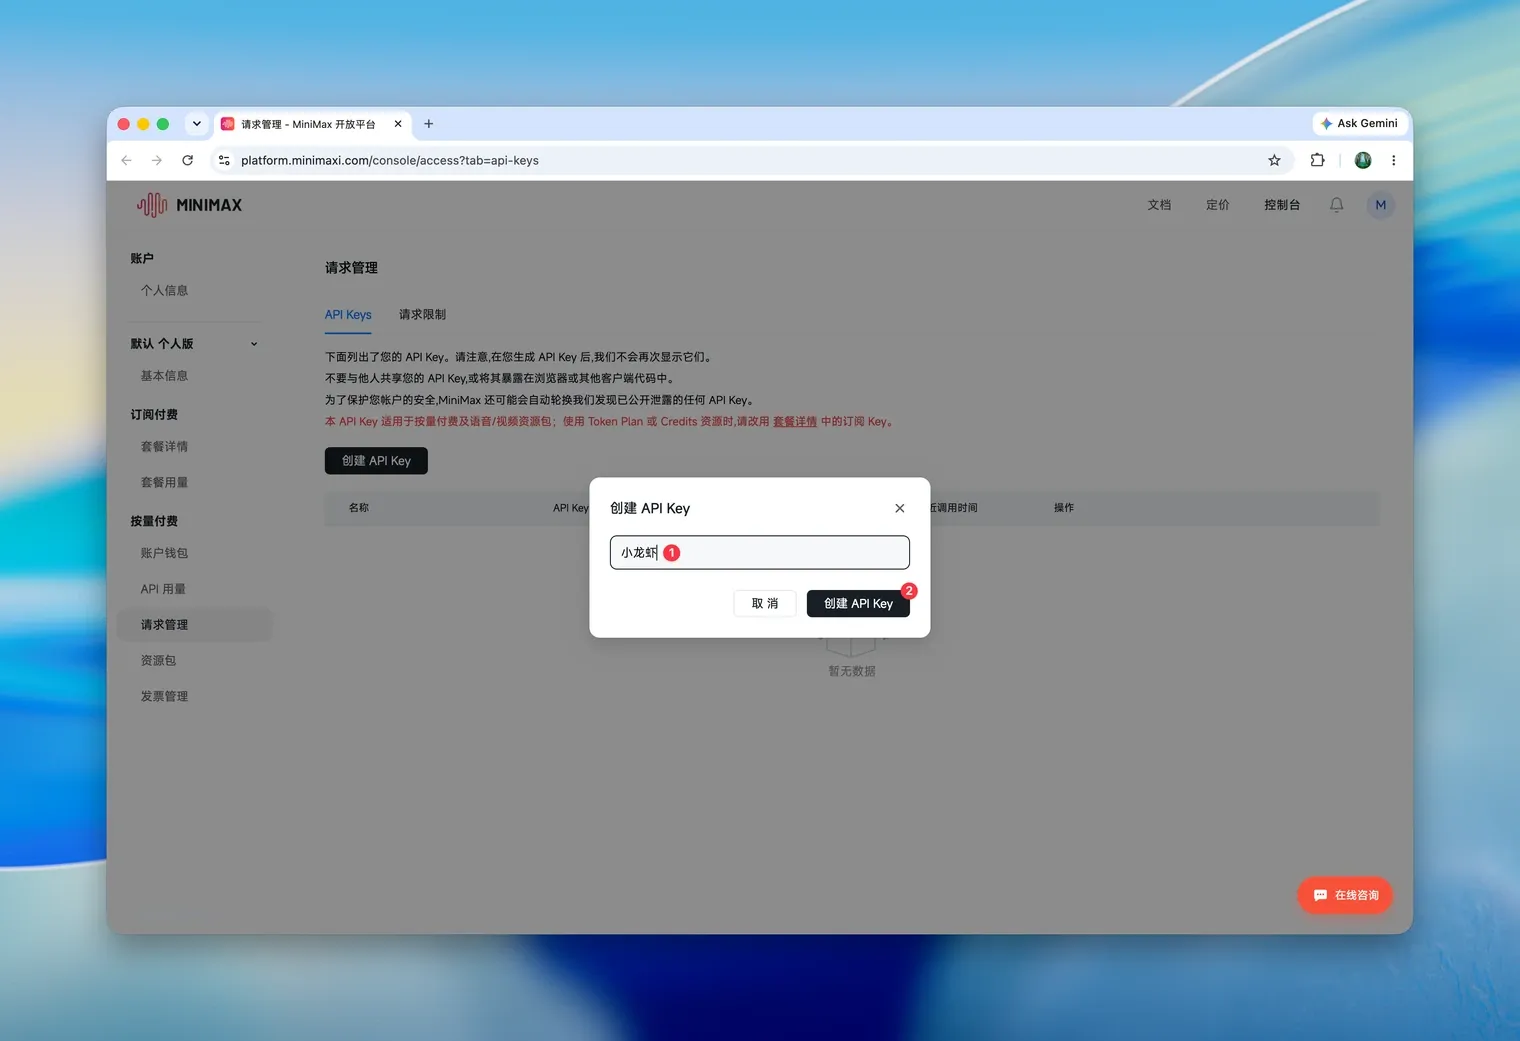Open 套餐用量 in sidebar

click(164, 483)
